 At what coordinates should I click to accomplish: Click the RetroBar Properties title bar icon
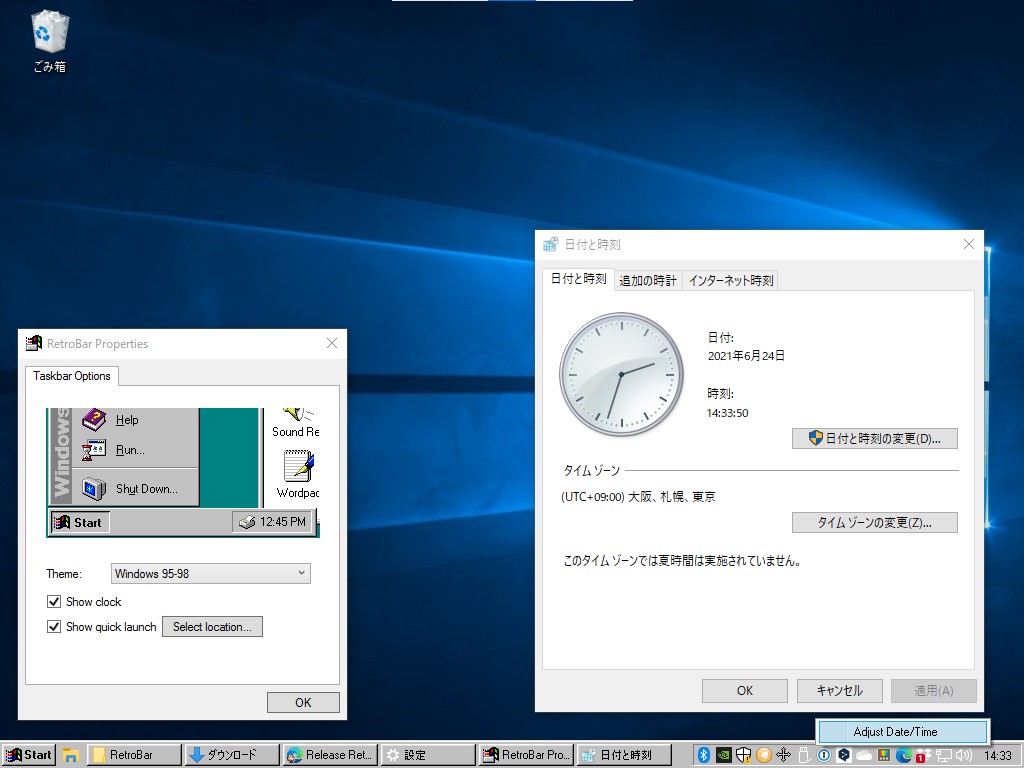click(33, 344)
